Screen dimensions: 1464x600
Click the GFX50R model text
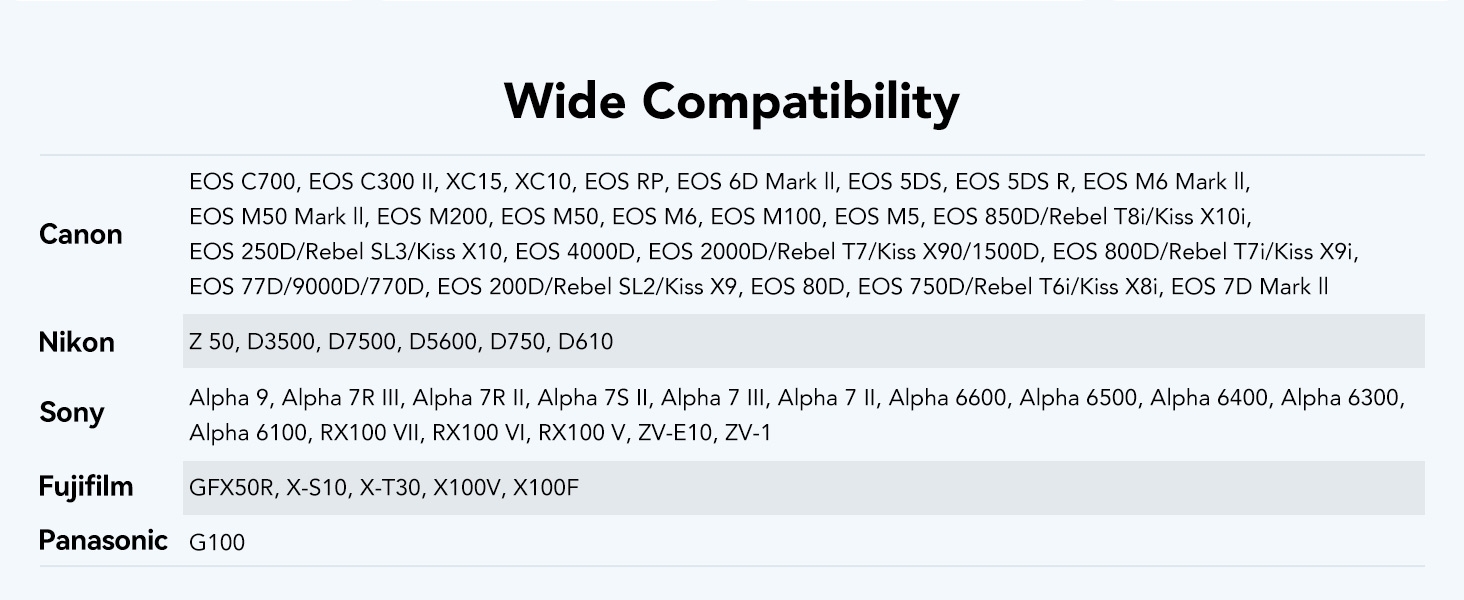coord(232,488)
